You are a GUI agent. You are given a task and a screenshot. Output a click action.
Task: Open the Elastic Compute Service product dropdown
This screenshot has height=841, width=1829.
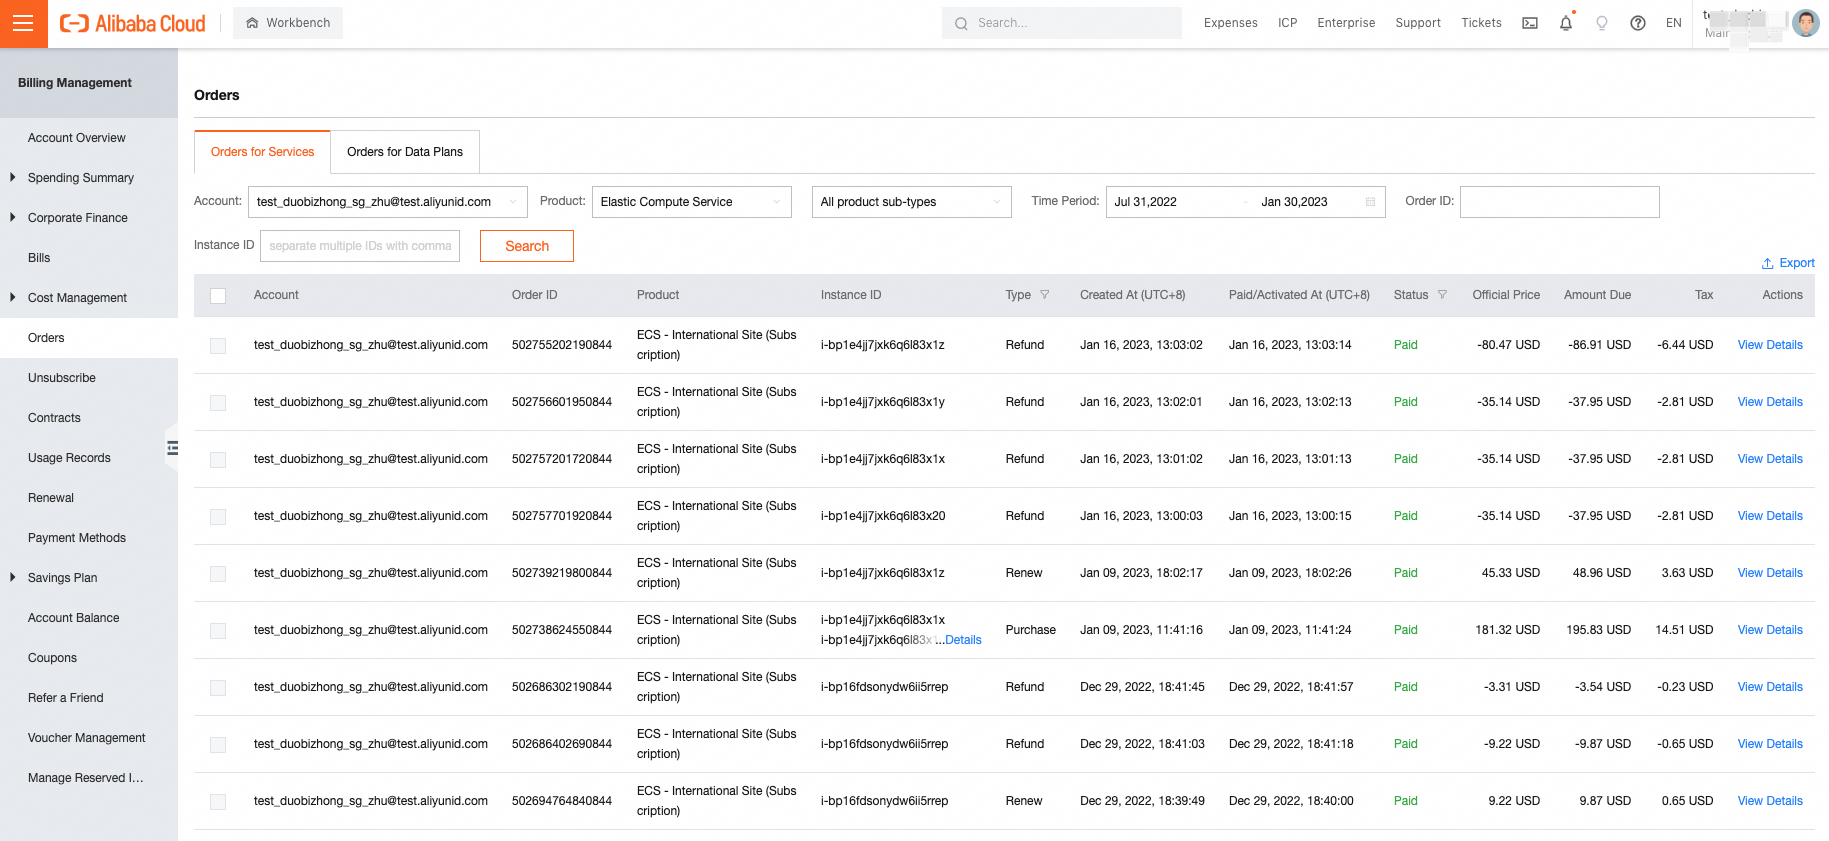coord(692,202)
